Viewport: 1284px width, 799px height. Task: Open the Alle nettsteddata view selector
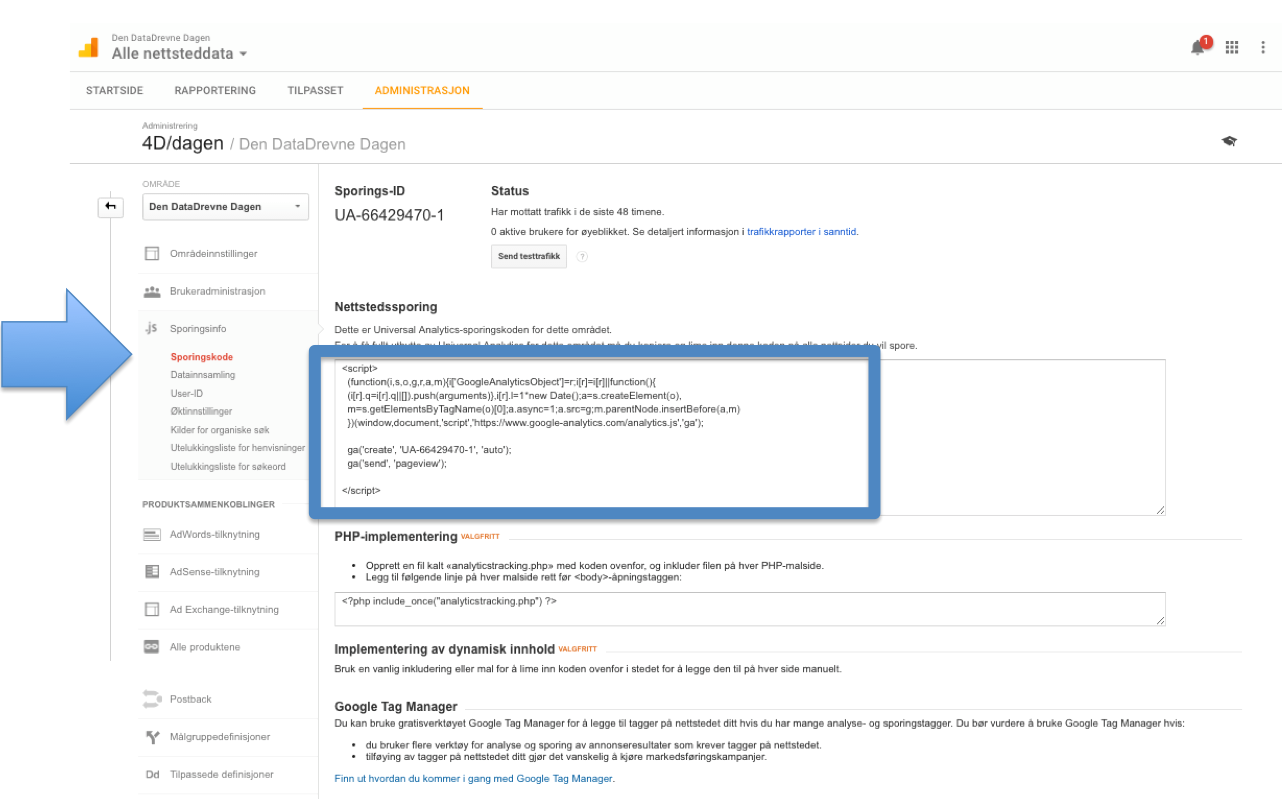179,53
